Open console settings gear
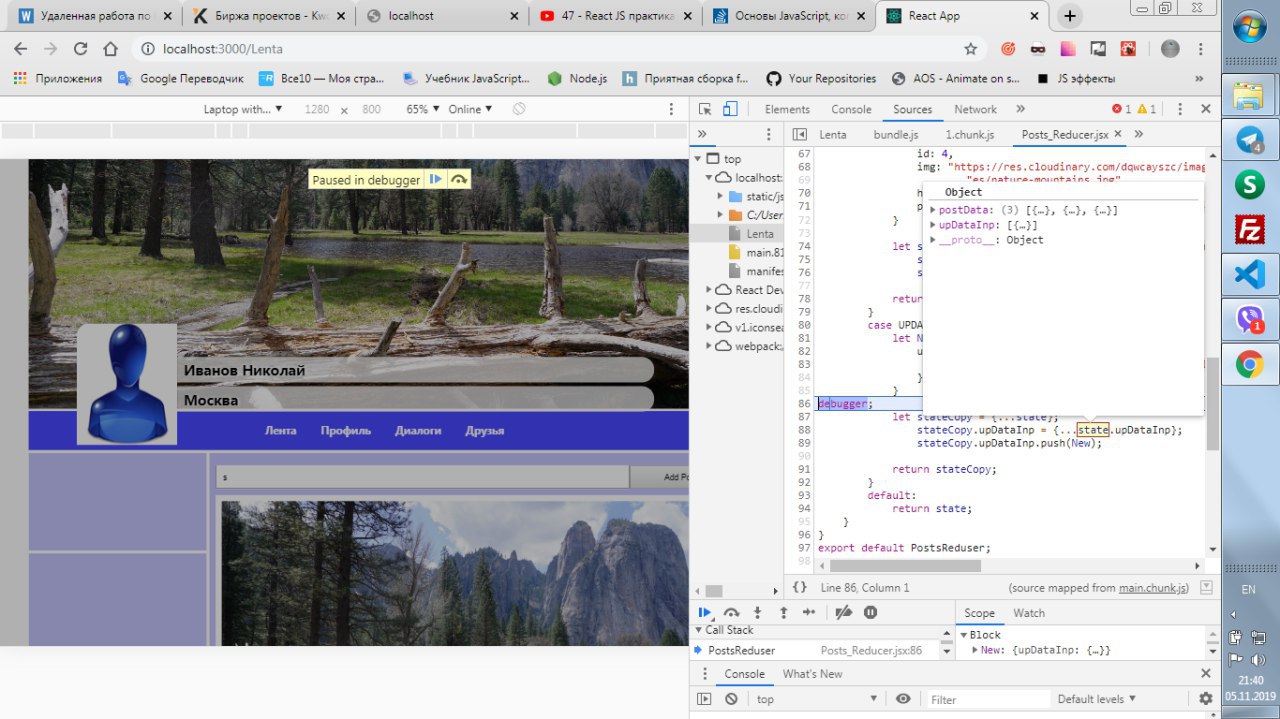The height and width of the screenshot is (719, 1280). pyautogui.click(x=1205, y=699)
